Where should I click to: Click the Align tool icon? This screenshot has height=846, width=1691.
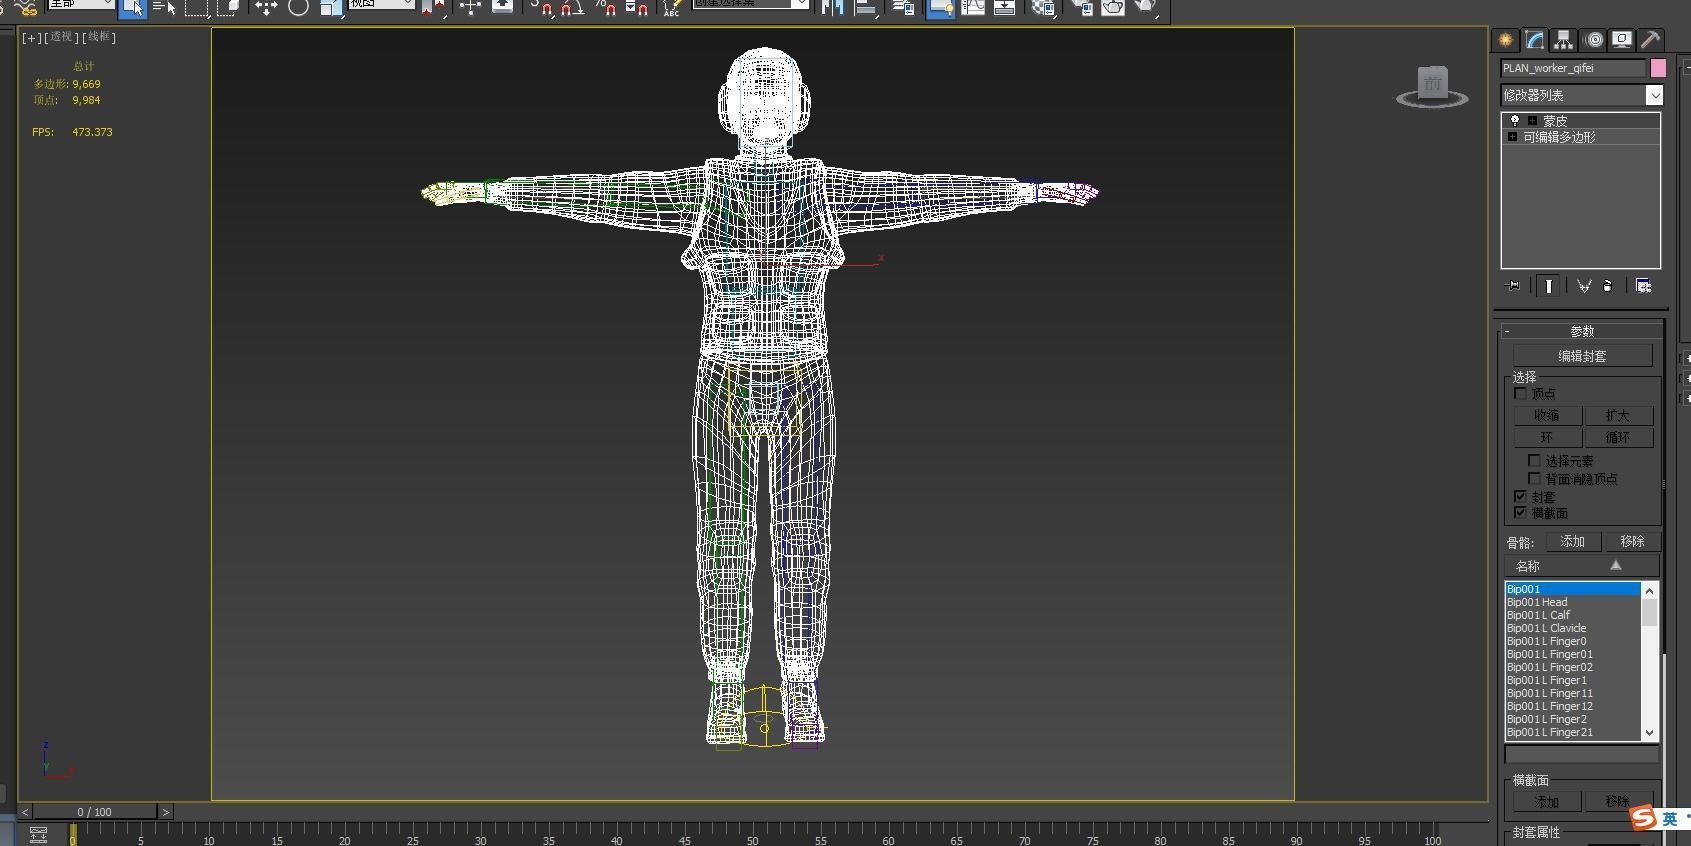pyautogui.click(x=866, y=8)
